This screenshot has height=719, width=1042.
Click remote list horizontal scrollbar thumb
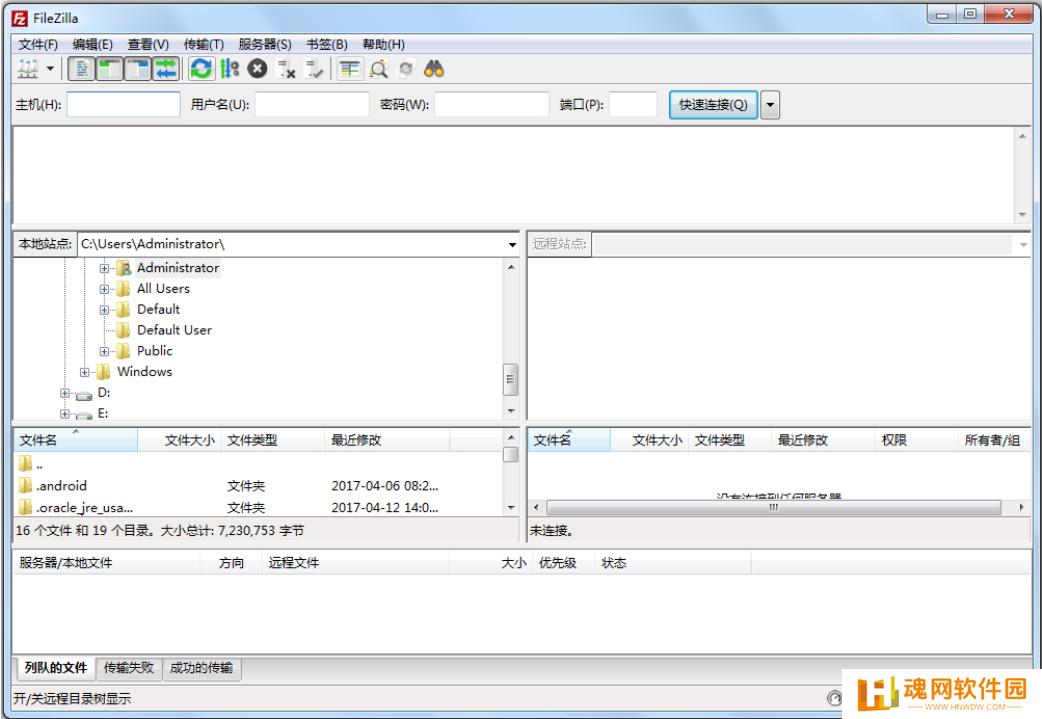(774, 508)
